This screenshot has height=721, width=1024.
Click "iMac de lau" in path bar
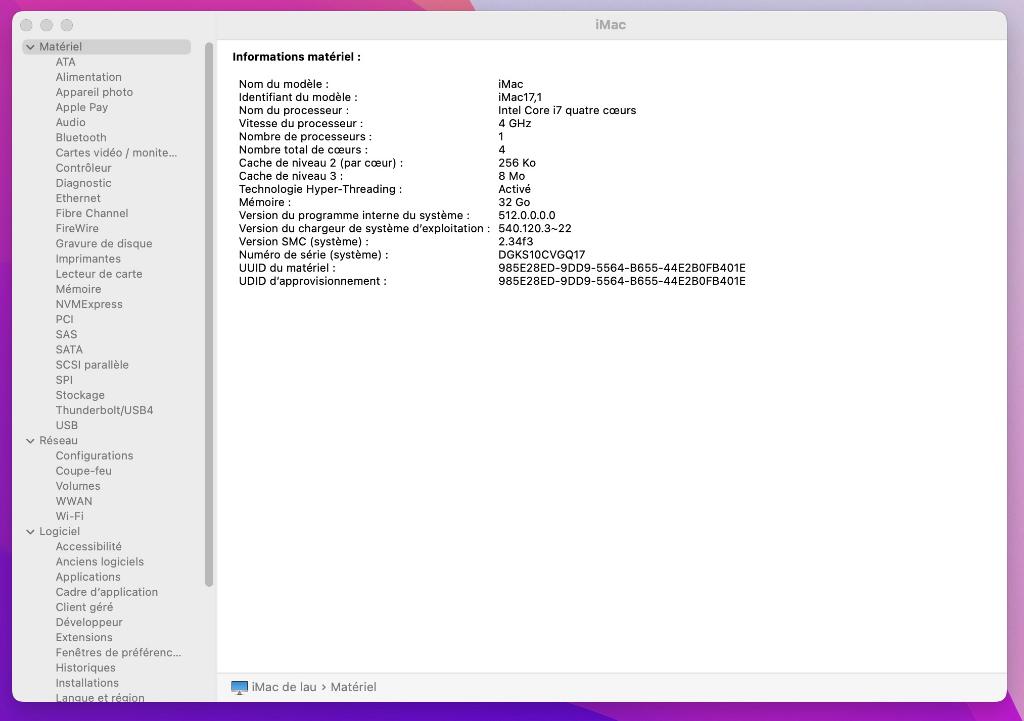pos(284,687)
